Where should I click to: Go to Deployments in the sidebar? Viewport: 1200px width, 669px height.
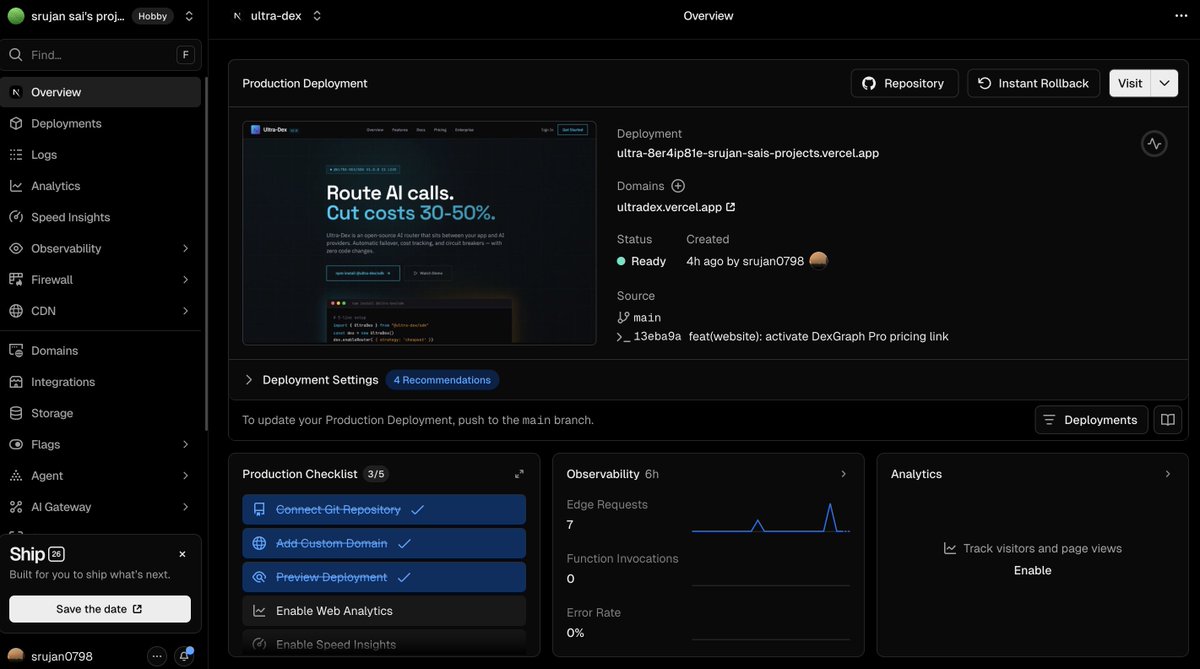[x=101, y=123]
